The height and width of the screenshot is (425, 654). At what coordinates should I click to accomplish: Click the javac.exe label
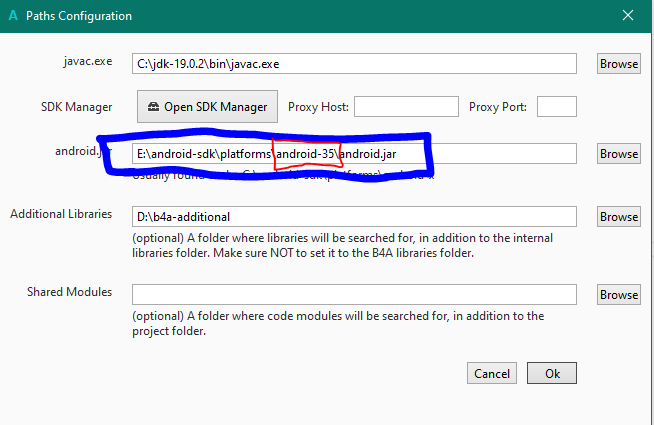[87, 62]
